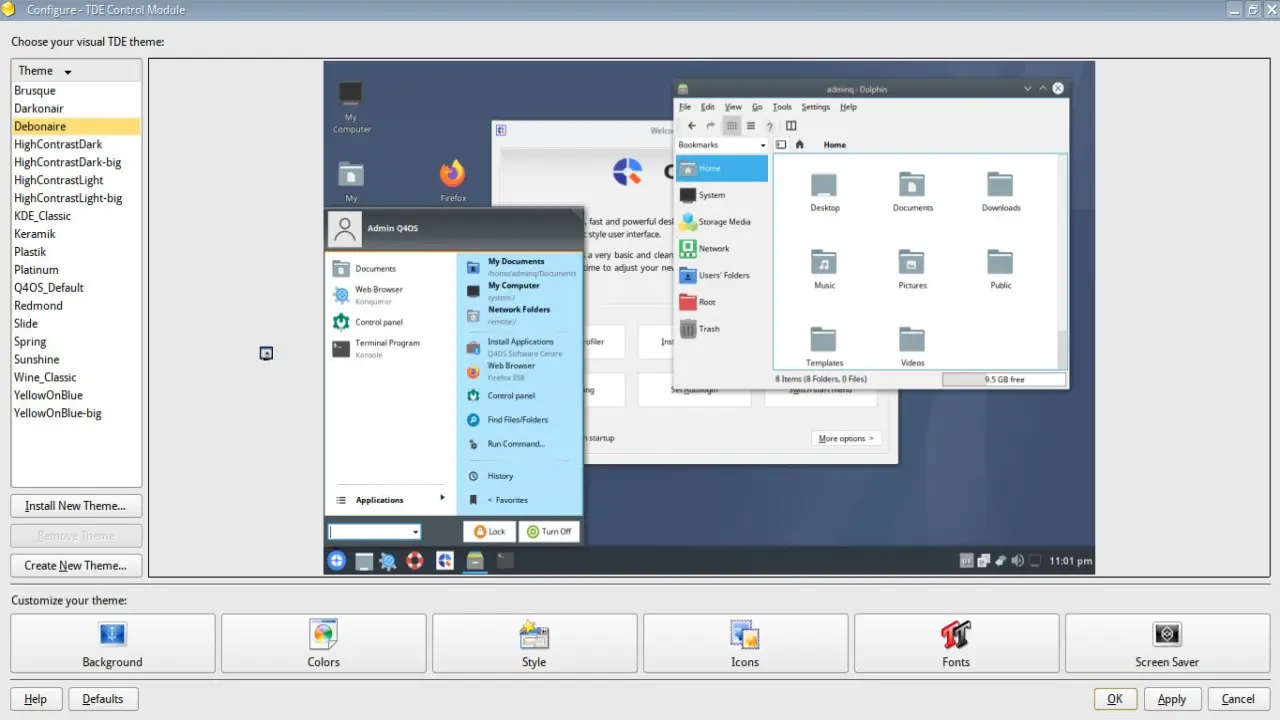The image size is (1280, 720).
Task: Pick the YellowOnBlue-big theme
Action: (x=76, y=413)
